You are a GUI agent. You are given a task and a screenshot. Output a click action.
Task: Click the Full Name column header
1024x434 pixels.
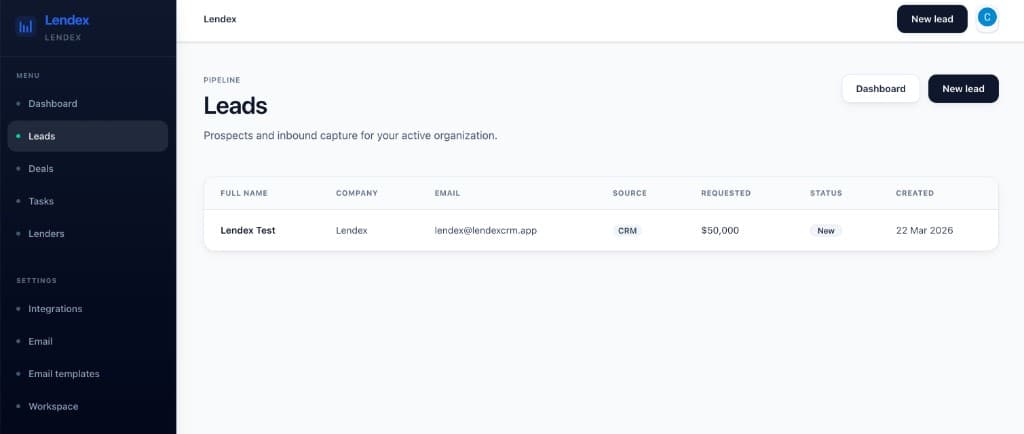244,193
